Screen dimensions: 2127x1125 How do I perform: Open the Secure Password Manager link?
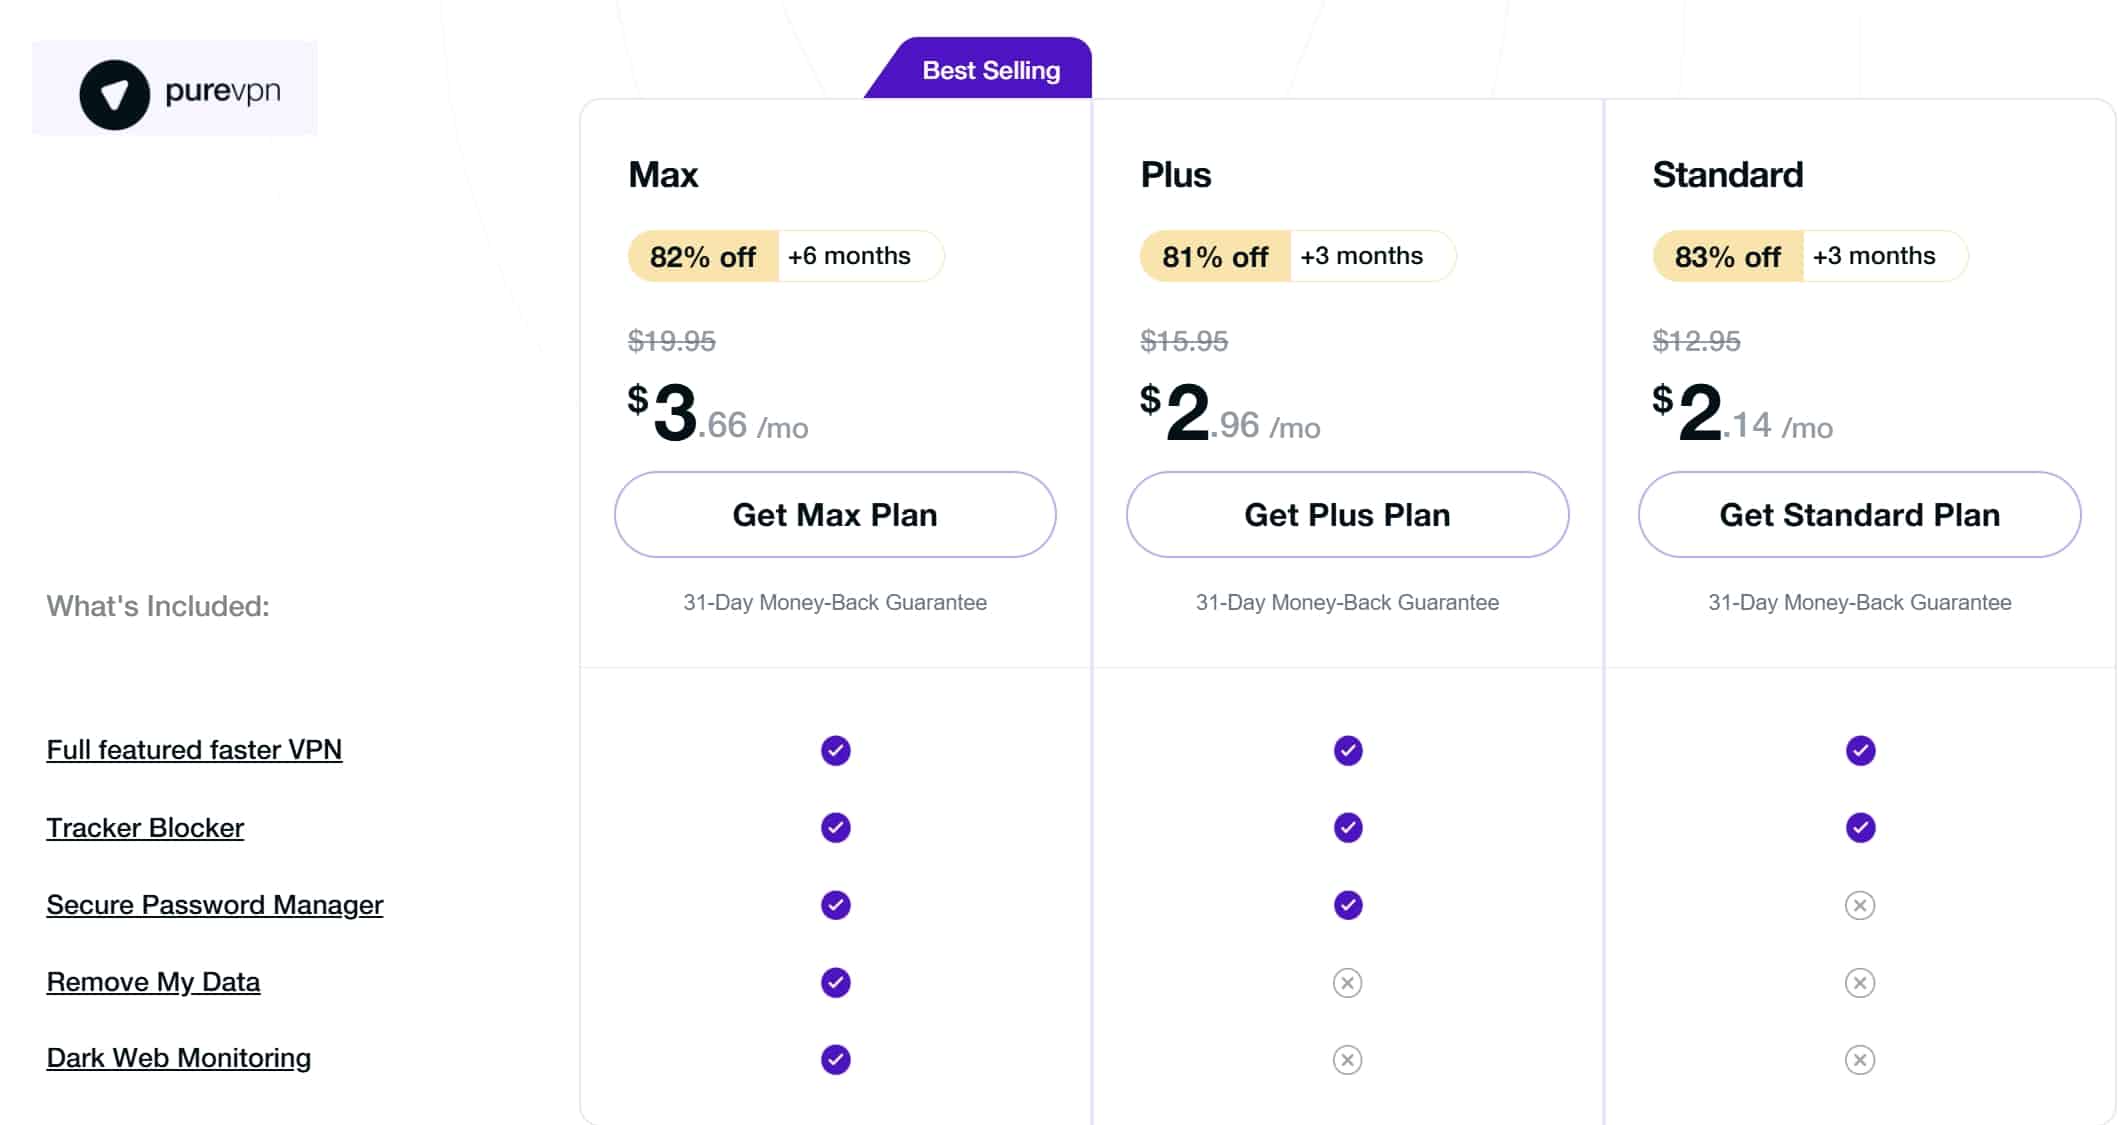pyautogui.click(x=215, y=905)
